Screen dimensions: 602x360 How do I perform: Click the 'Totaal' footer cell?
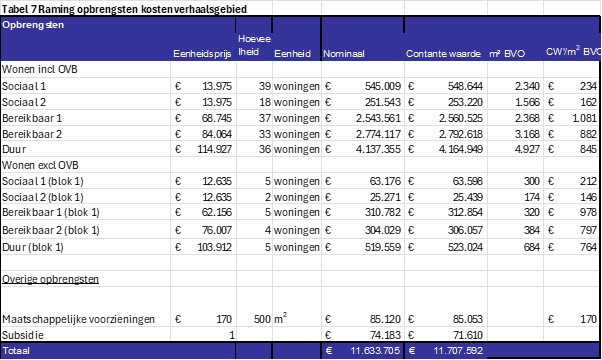click(16, 351)
